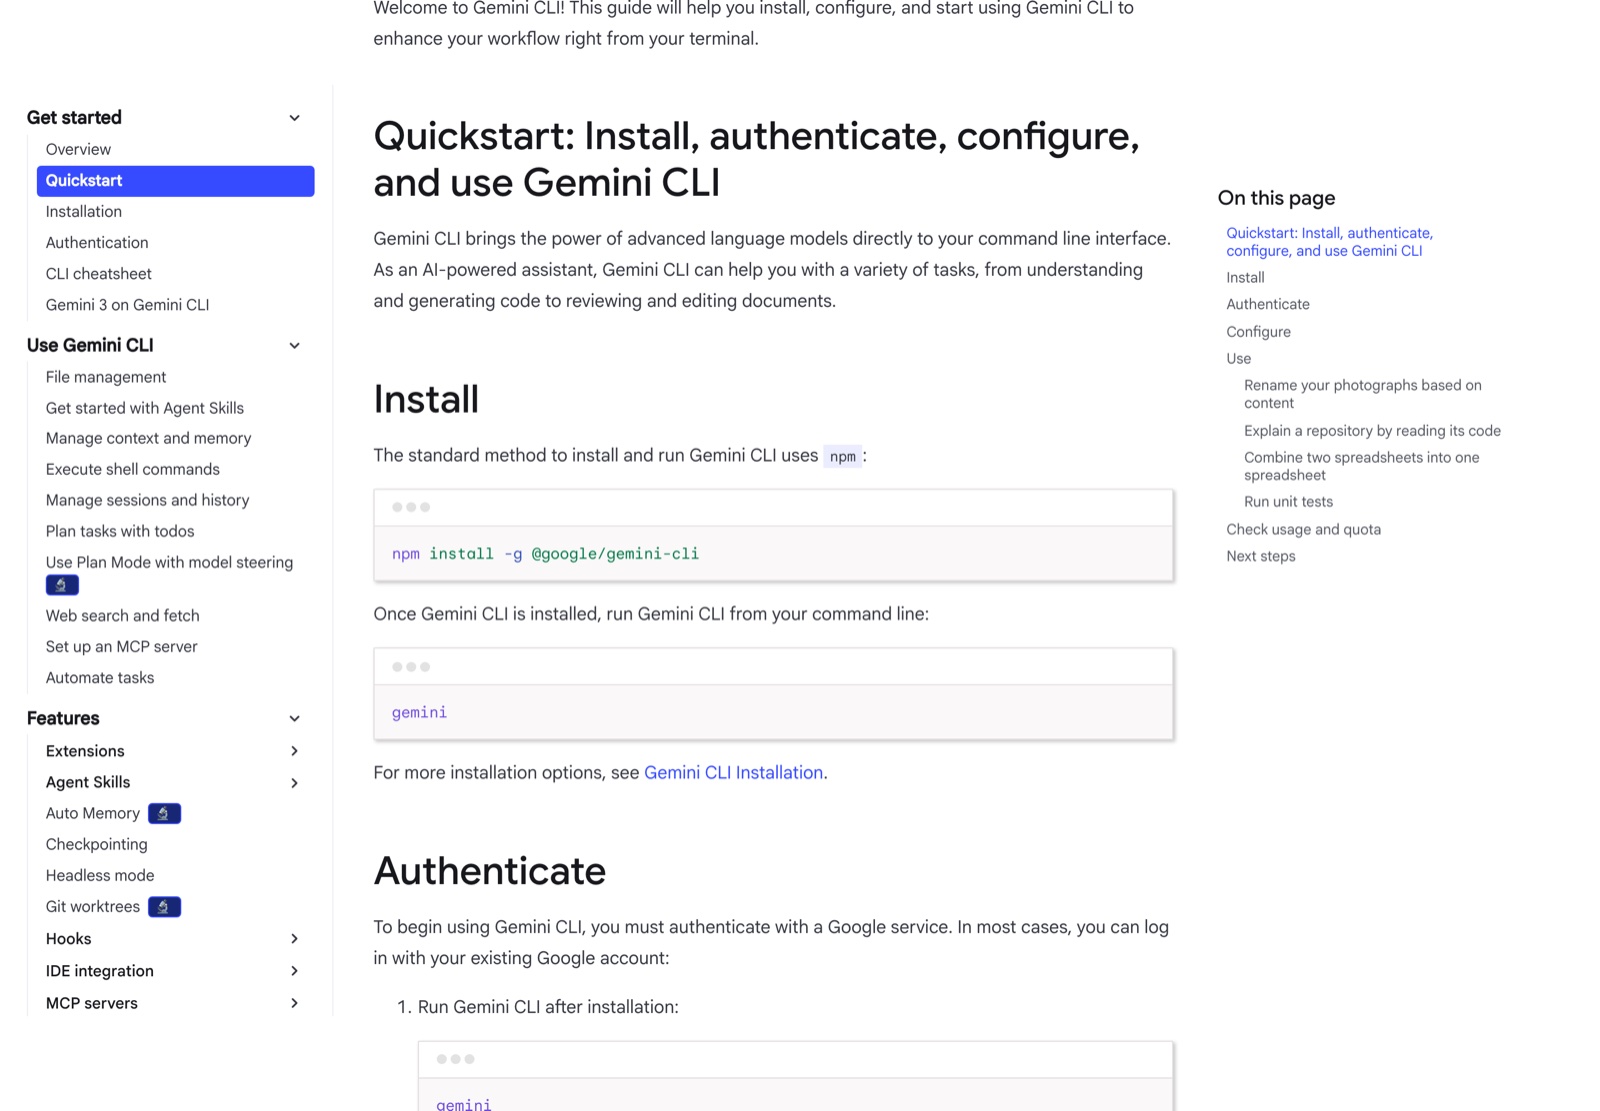Expand the Extensions submenu arrow
The image size is (1600, 1111).
[294, 751]
